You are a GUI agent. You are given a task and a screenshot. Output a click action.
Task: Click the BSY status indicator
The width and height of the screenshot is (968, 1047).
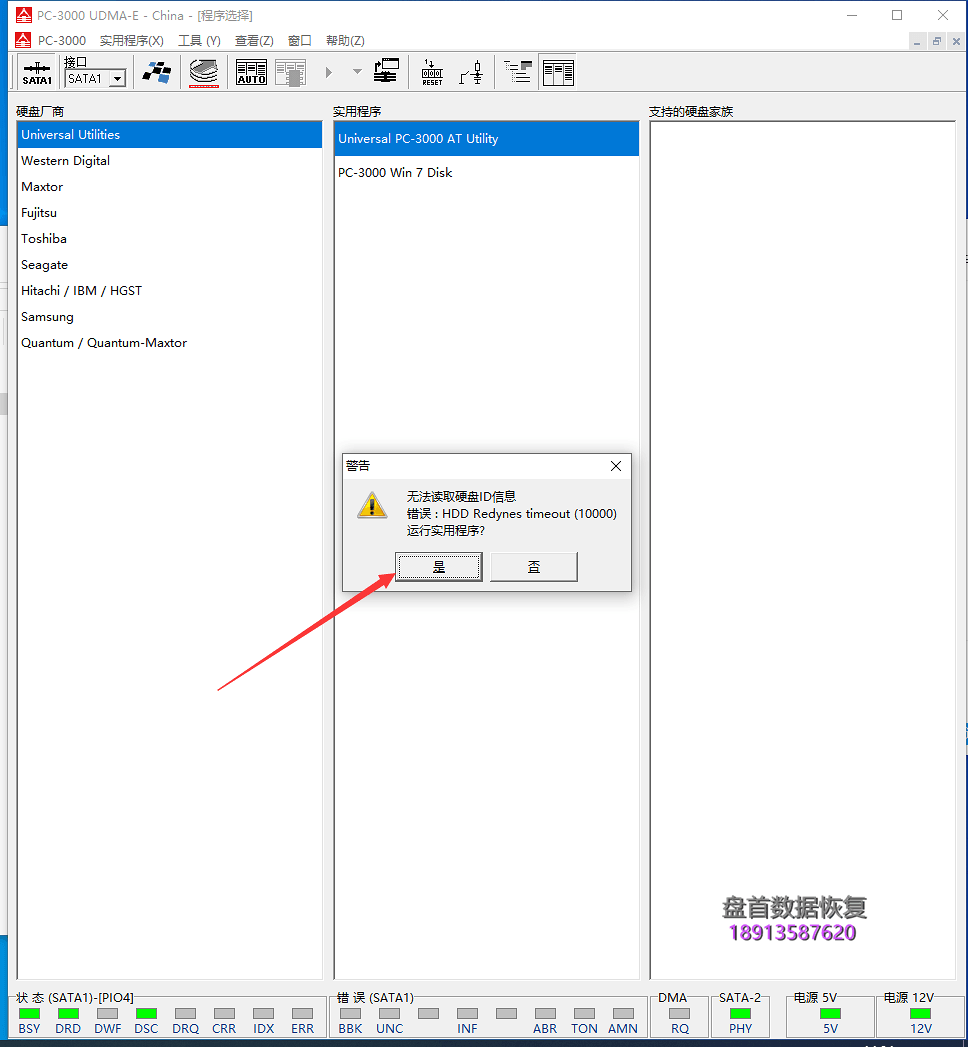coord(29,1021)
